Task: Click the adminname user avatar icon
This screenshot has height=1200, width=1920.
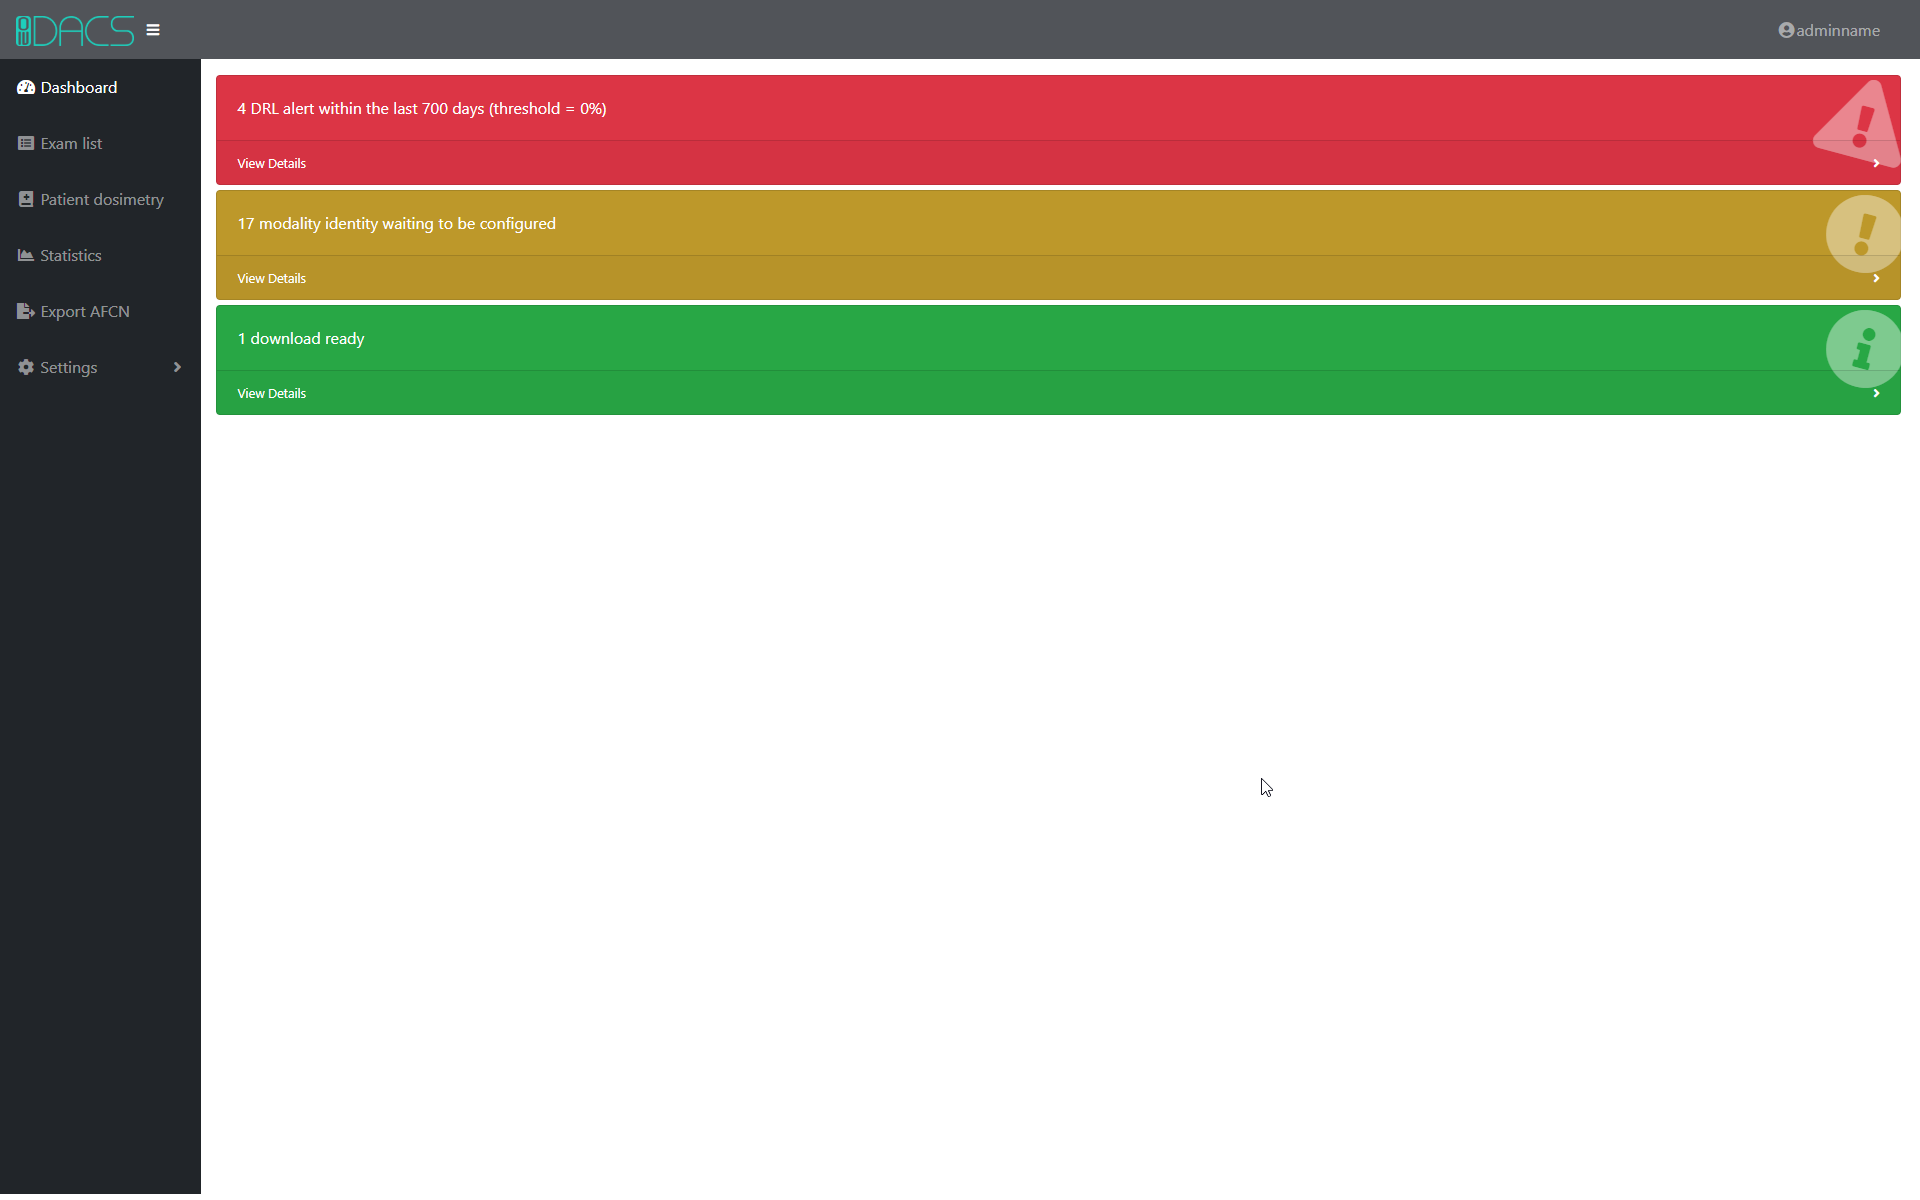Action: (x=1786, y=30)
